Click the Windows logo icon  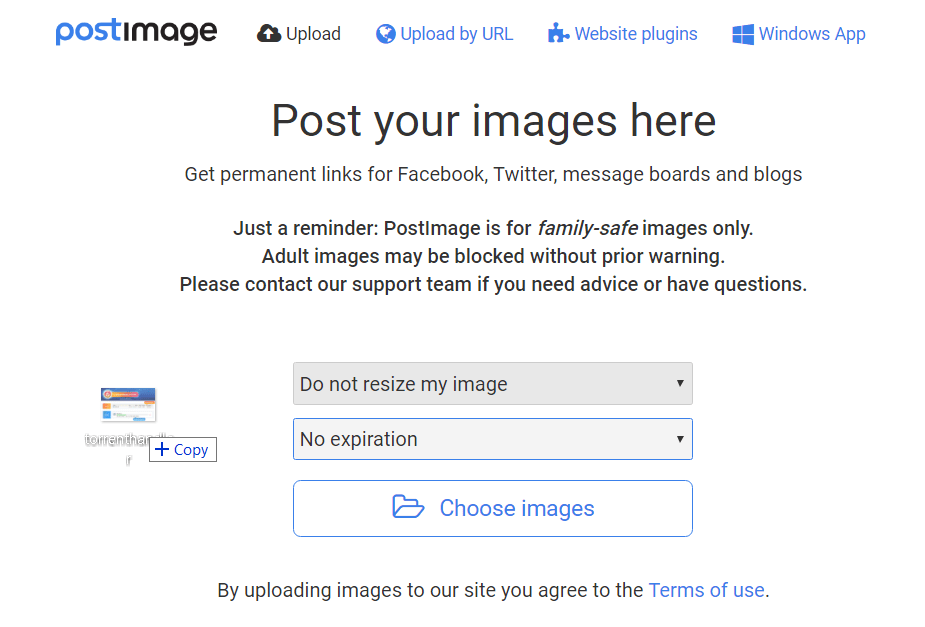coord(743,34)
